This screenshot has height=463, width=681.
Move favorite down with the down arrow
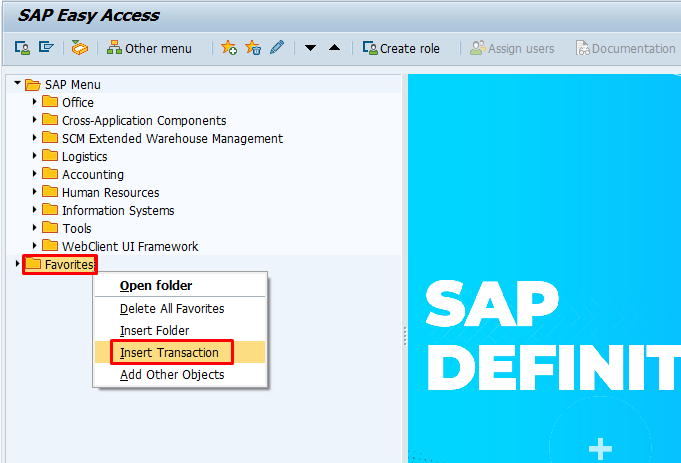(x=310, y=48)
